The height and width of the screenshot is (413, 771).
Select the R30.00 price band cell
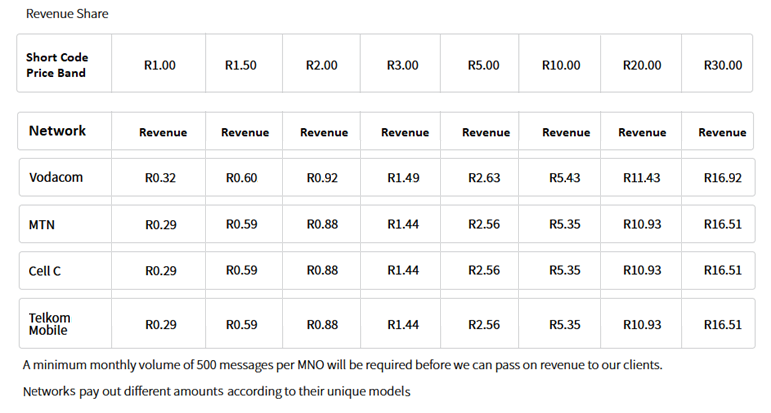coord(723,65)
